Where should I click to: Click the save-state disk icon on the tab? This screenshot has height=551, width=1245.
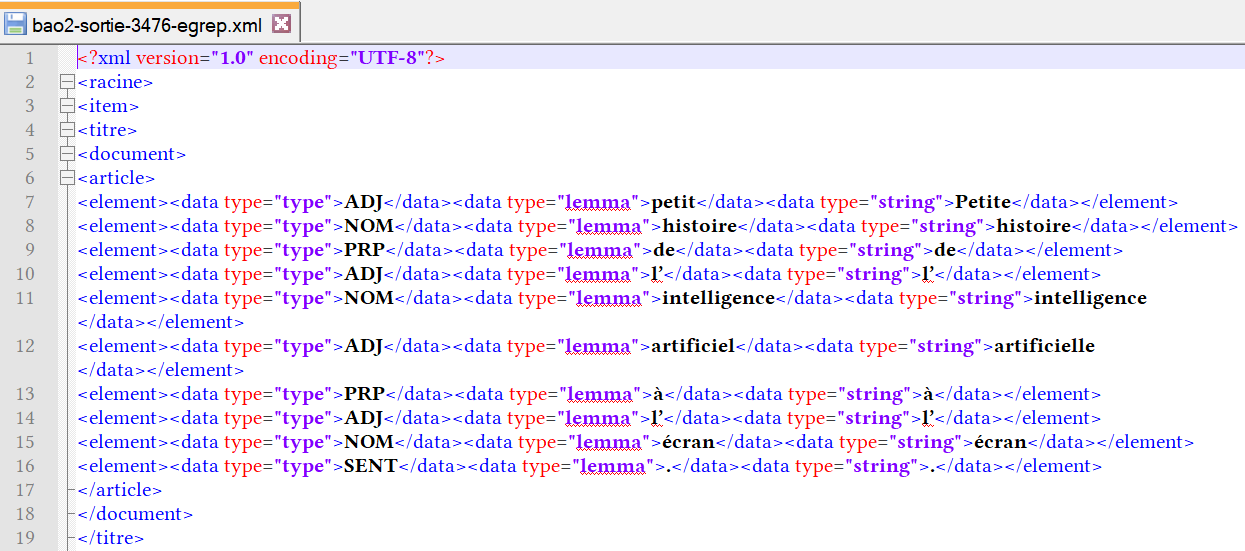click(17, 23)
